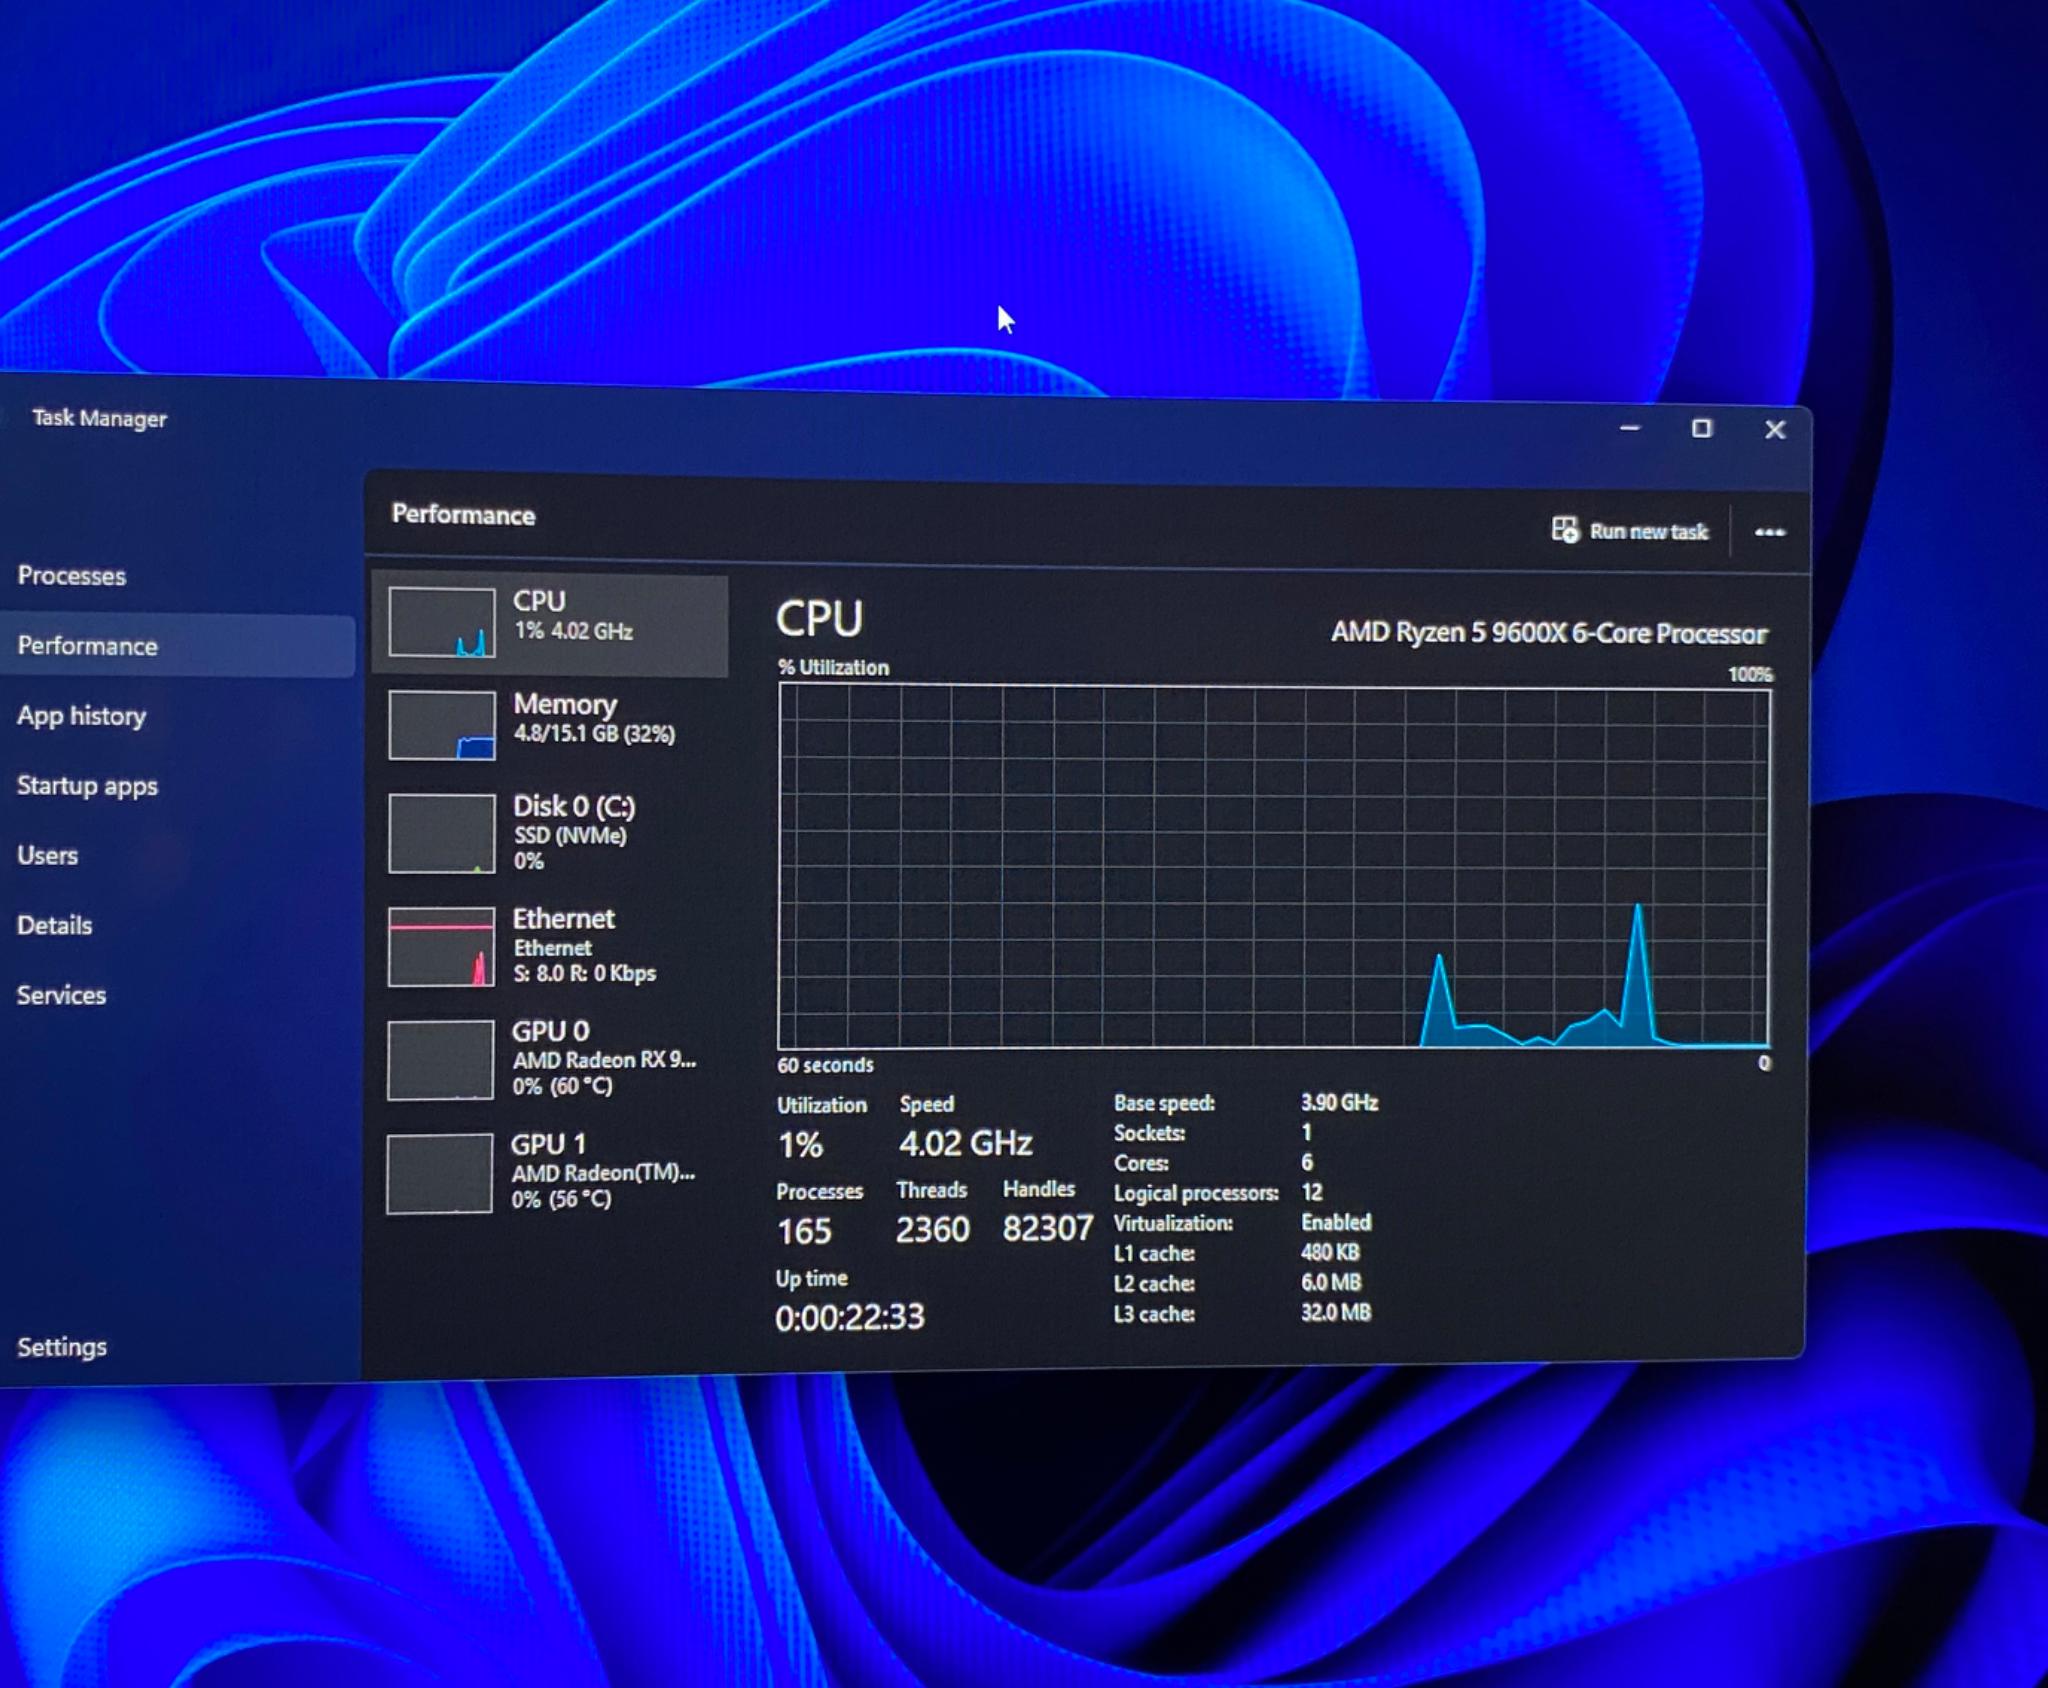Open the Users page
2048x1688 pixels.
click(47, 856)
